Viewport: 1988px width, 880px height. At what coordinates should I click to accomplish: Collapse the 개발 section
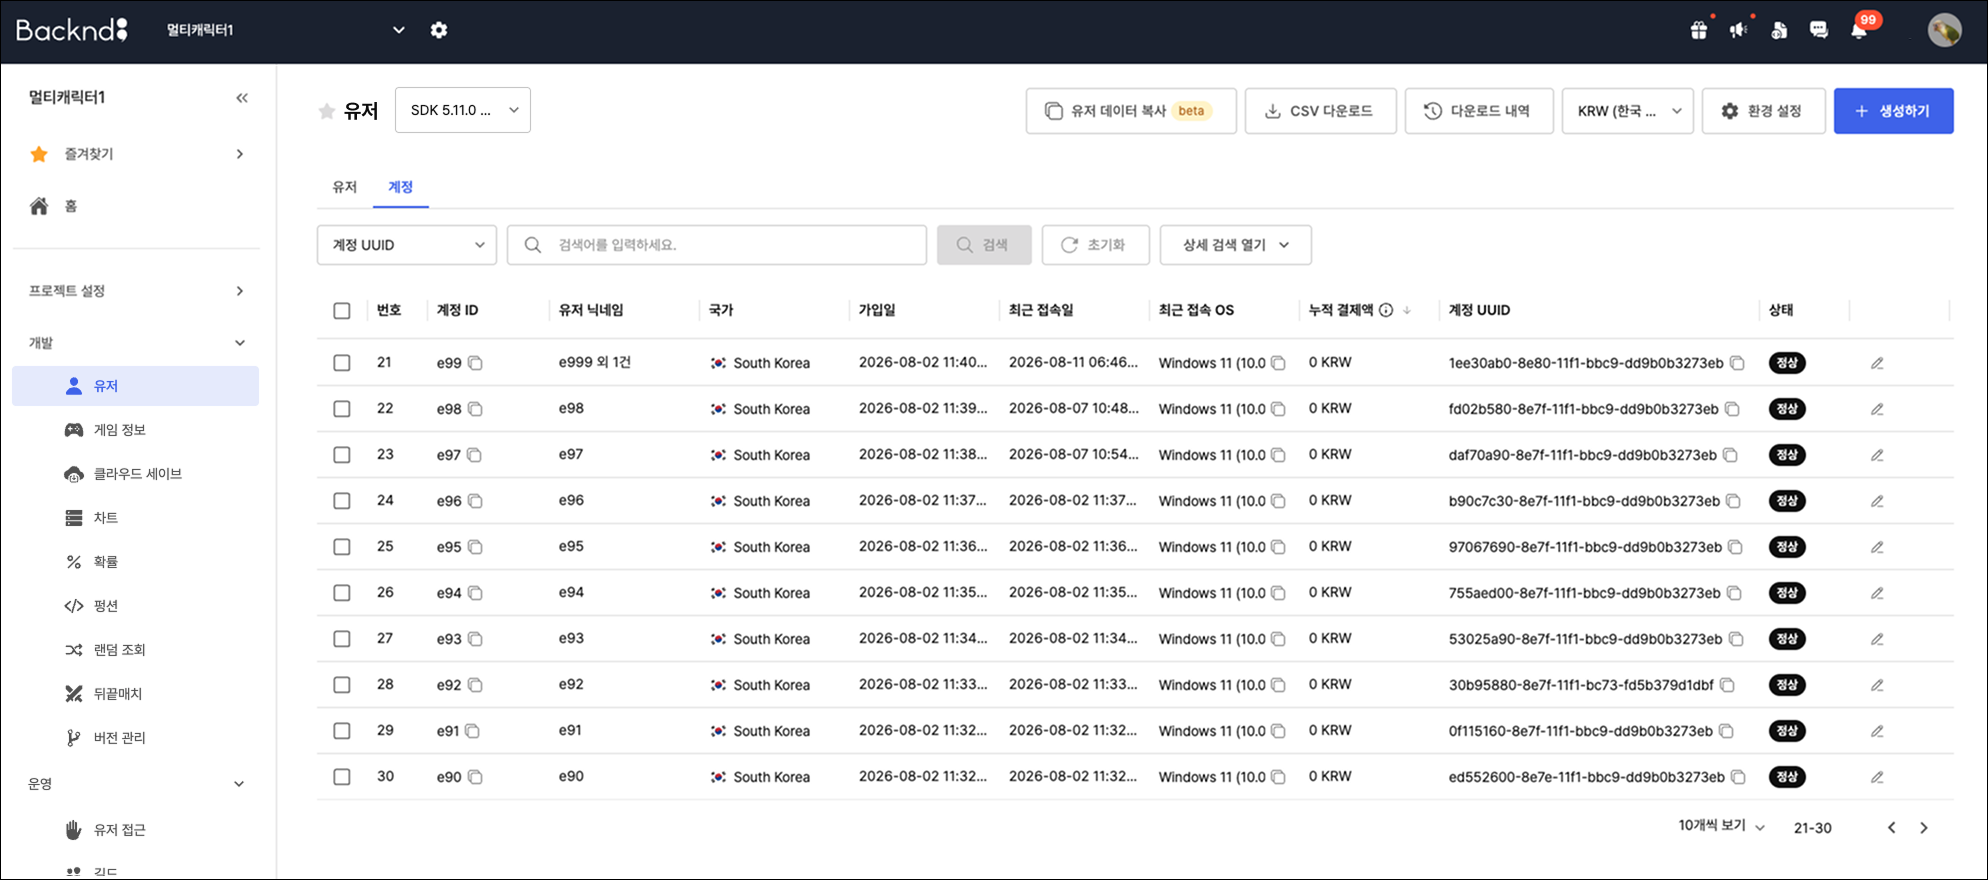[136, 343]
